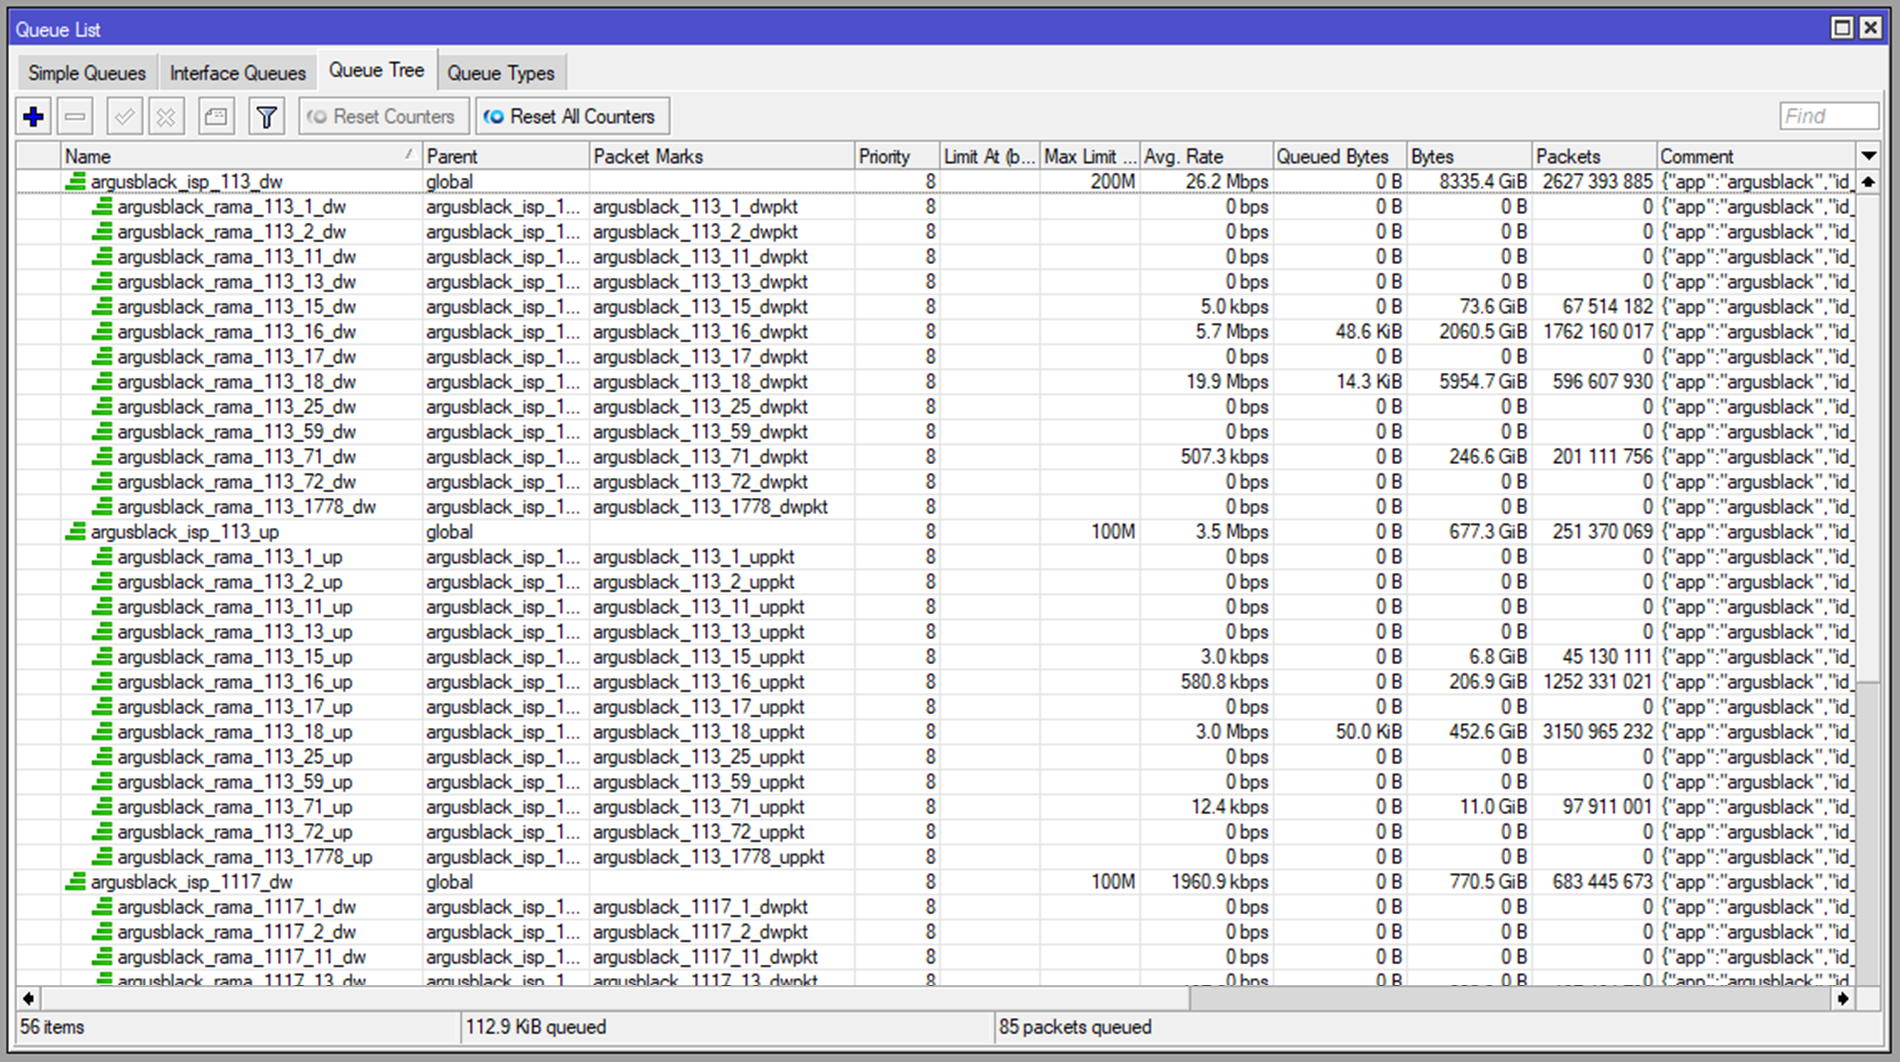The width and height of the screenshot is (1901, 1062).
Task: Click the Disable cross icon
Action: click(166, 117)
